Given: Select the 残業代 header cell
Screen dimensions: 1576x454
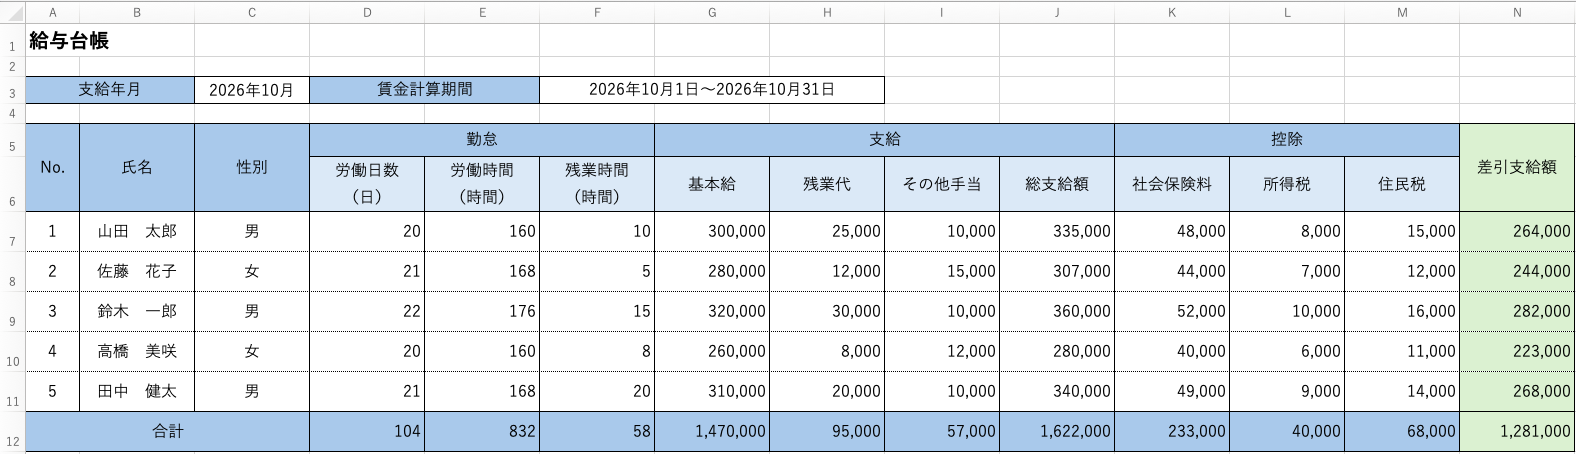Looking at the screenshot, I should pos(827,184).
